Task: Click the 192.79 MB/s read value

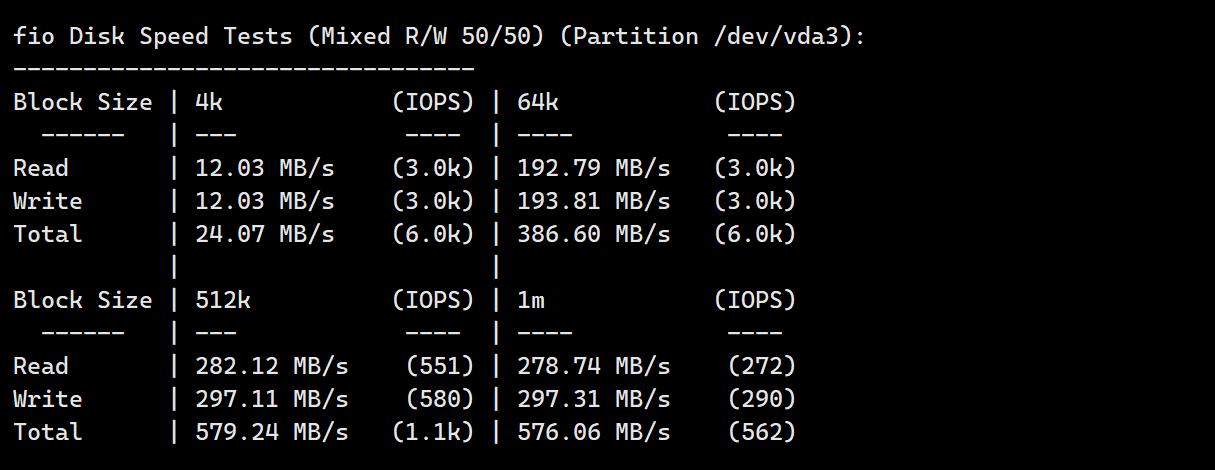Action: point(593,168)
